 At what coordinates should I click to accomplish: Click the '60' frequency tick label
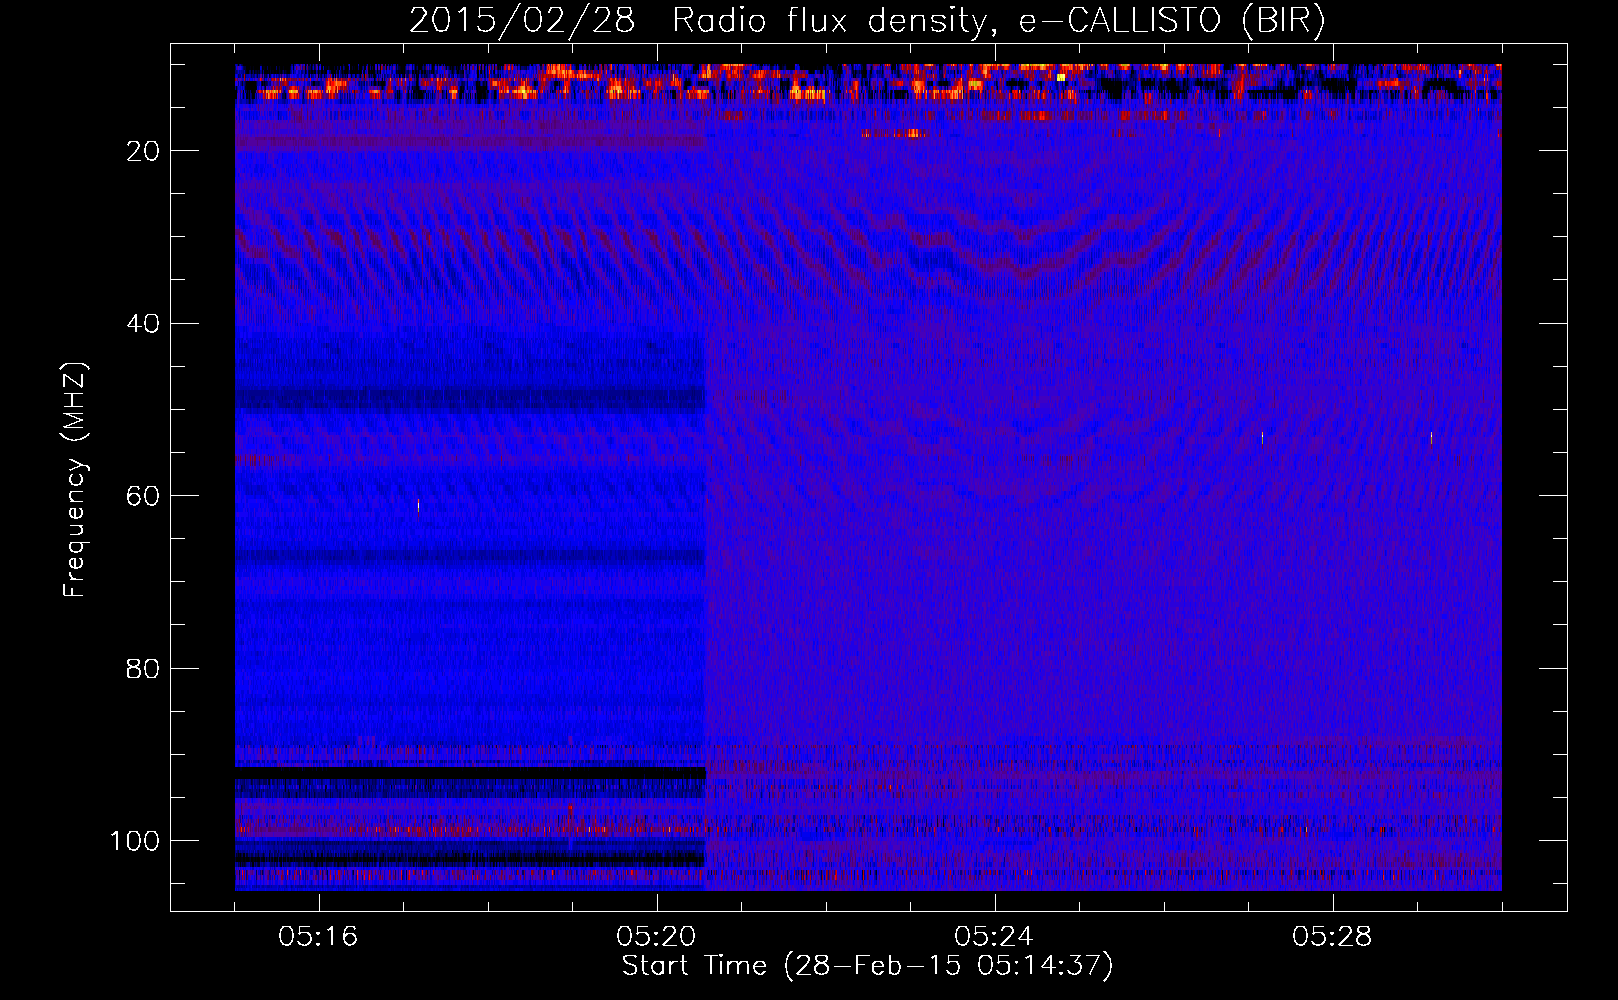[144, 496]
